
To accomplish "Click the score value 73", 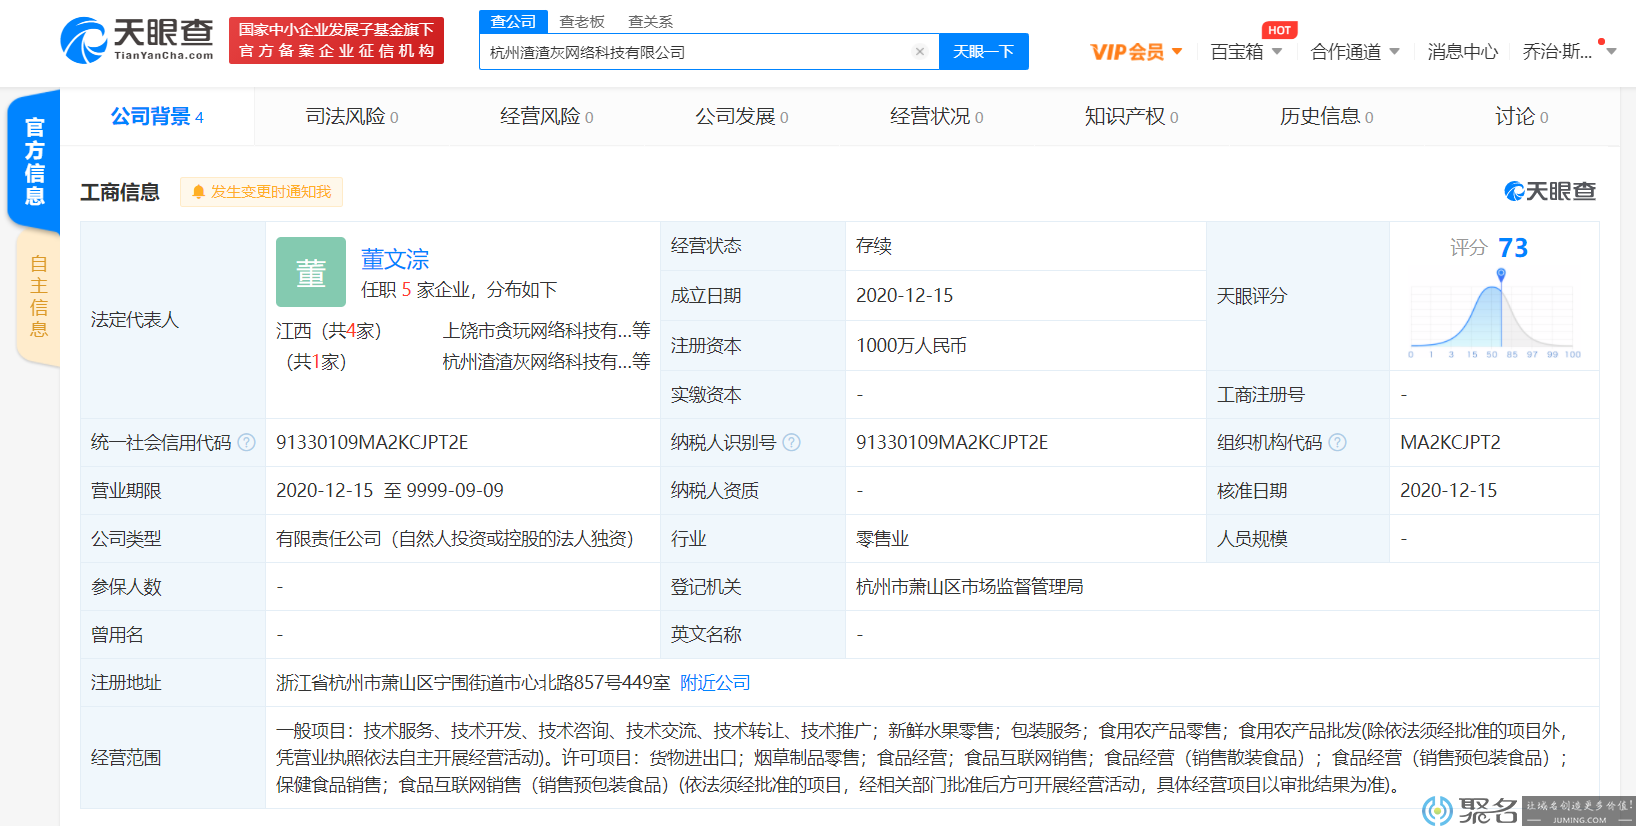I will point(1513,248).
